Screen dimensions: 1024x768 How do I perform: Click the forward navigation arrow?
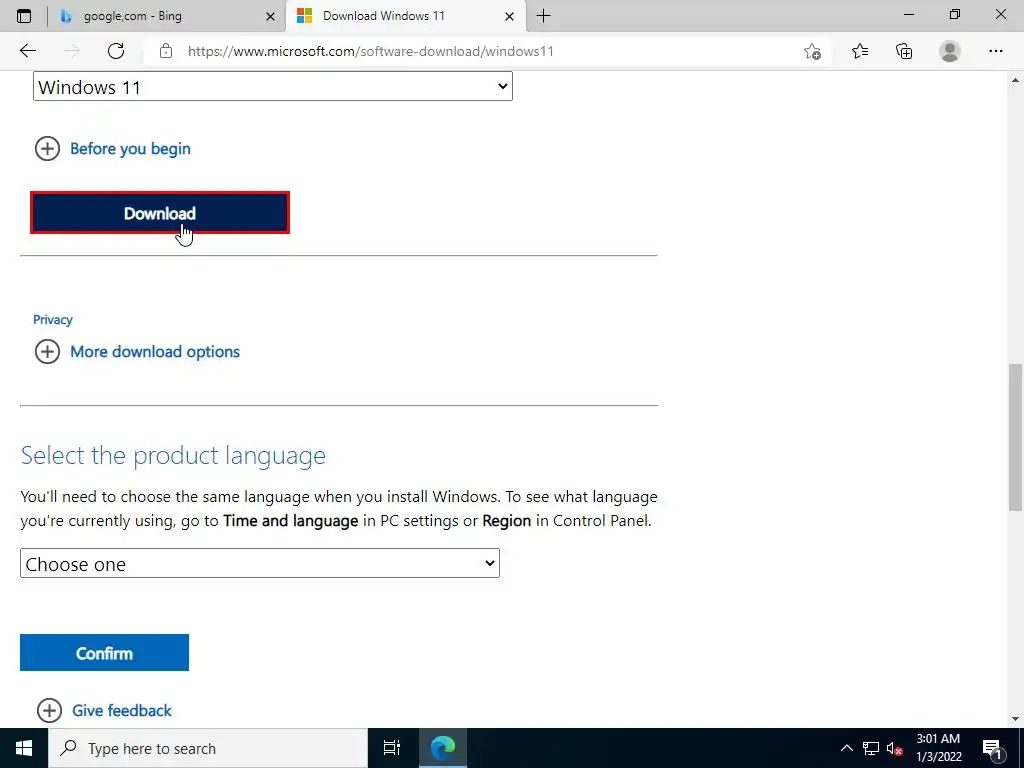72,51
